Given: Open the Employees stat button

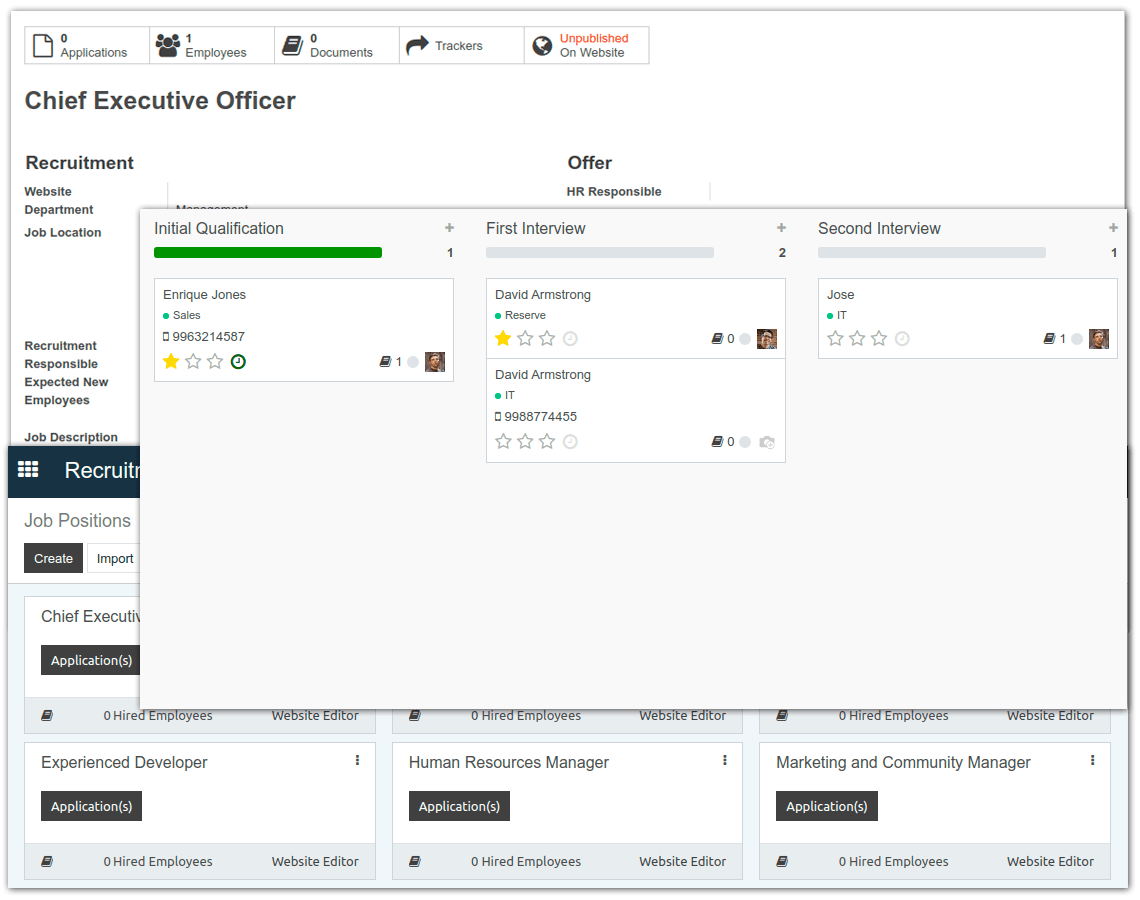Looking at the screenshot, I should [212, 45].
